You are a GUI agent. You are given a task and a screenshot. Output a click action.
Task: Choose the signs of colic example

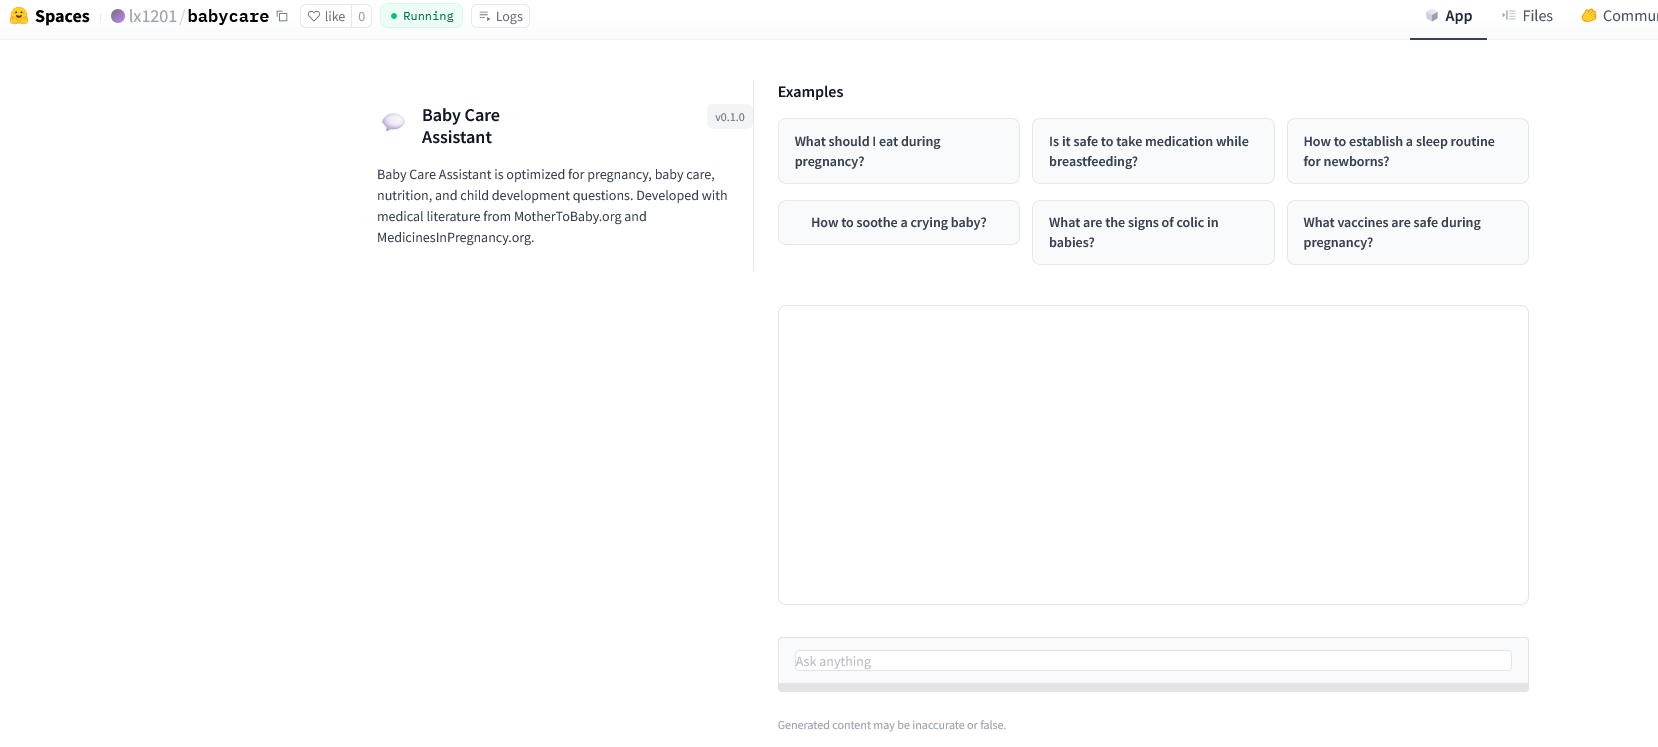tap(1152, 232)
